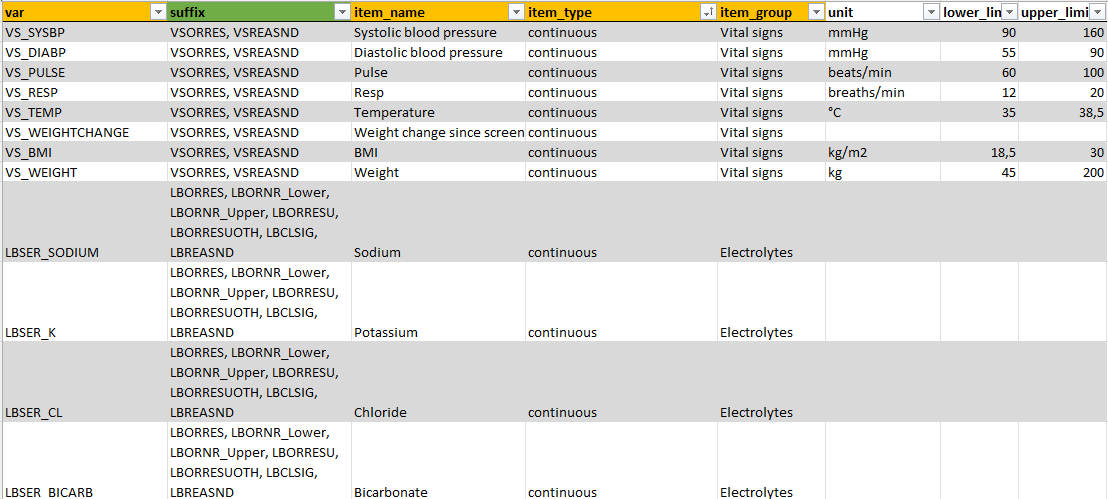The height and width of the screenshot is (499, 1108).
Task: Select the Diastolic blood pressure cell
Action: click(x=438, y=52)
